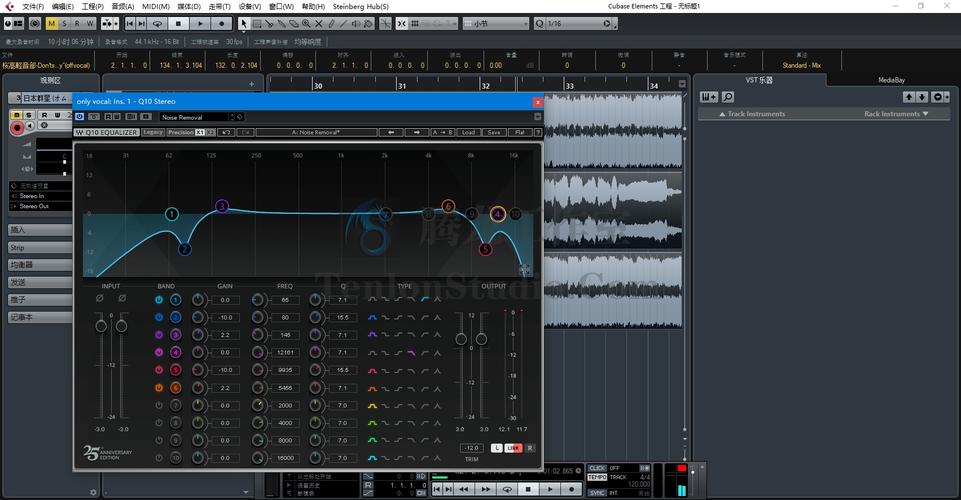Click EQ node 2 on the graph
This screenshot has width=961, height=500.
point(184,249)
